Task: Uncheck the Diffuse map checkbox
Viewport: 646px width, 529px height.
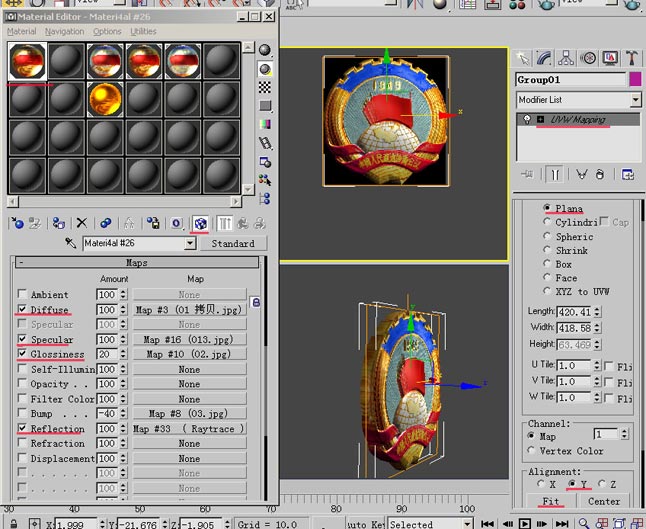Action: [22, 309]
